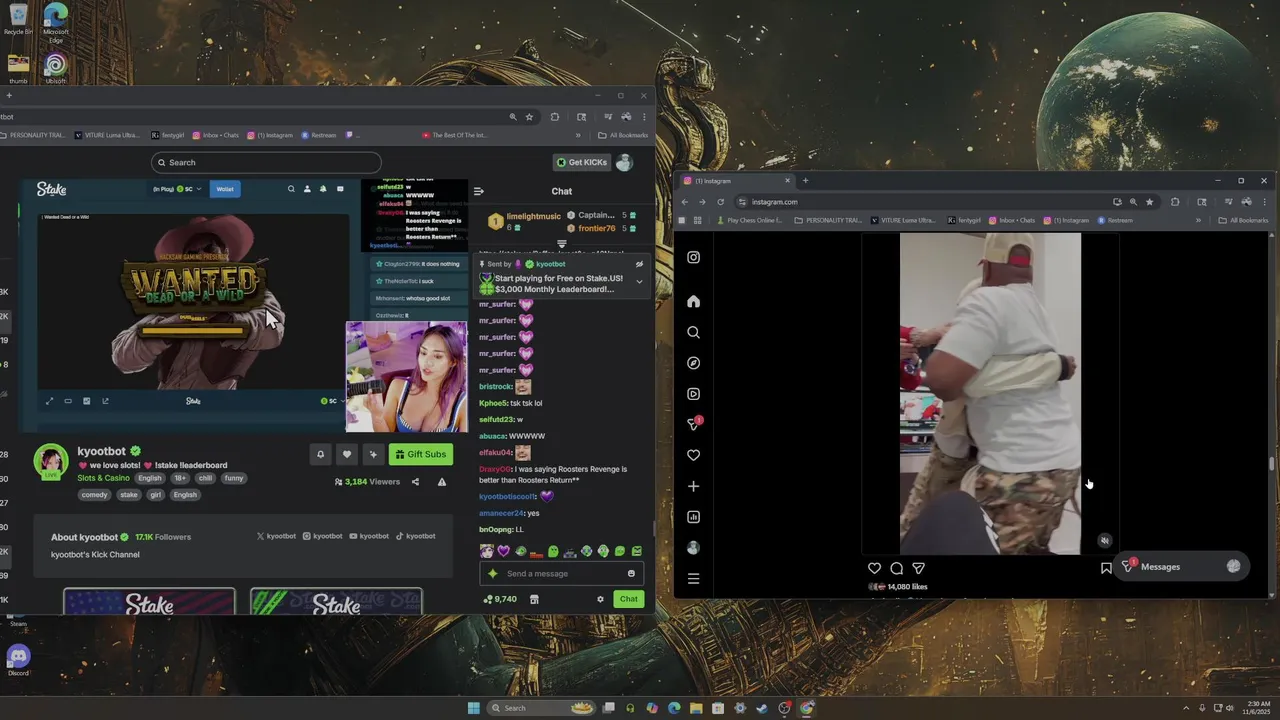Open Instagram Notifications heart in sidebar
Image resolution: width=1280 pixels, height=720 pixels.
click(693, 455)
